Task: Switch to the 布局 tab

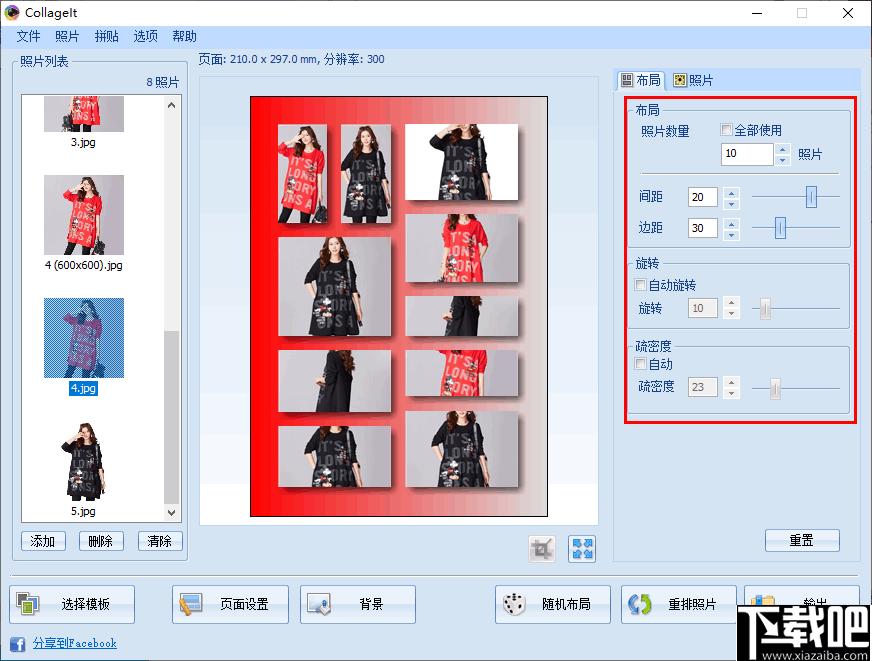Action: point(641,81)
